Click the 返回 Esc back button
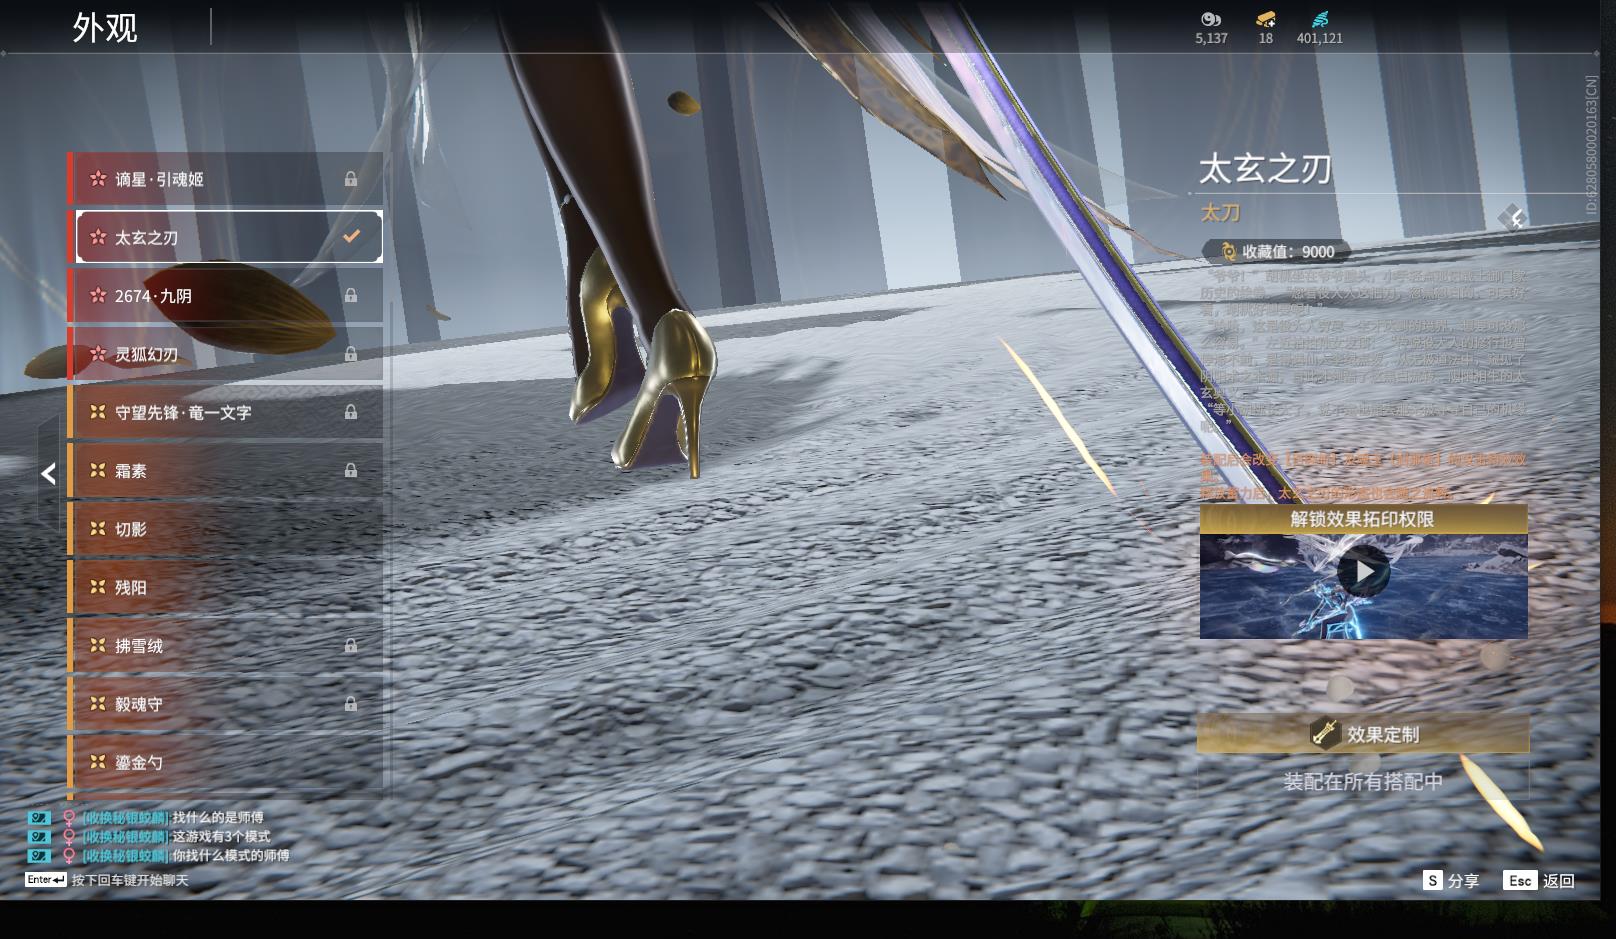Viewport: 1616px width, 939px height. pos(1540,880)
